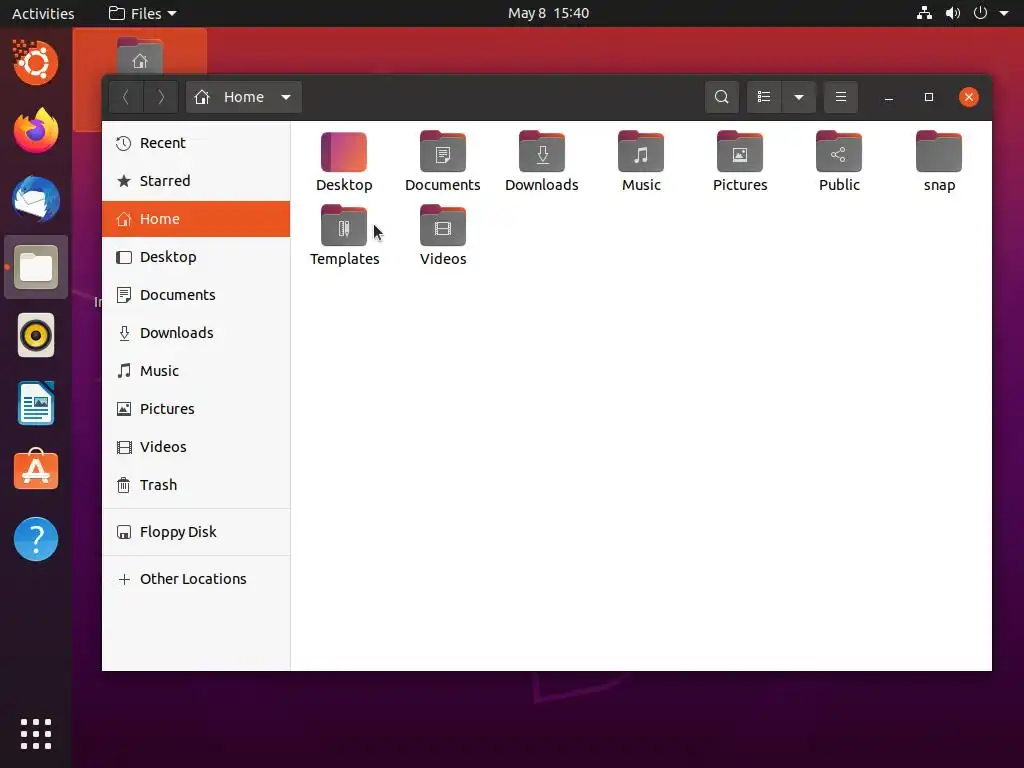1024x768 pixels.
Task: Open the Pictures folder icon in the file grid
Action: tap(740, 152)
